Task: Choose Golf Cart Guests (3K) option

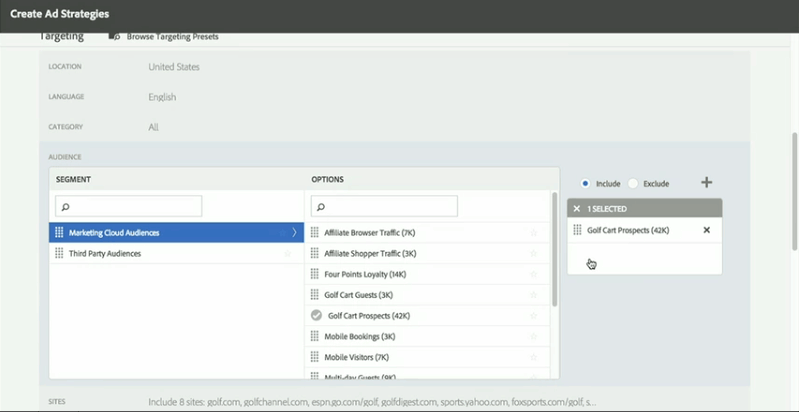Action: coord(427,295)
